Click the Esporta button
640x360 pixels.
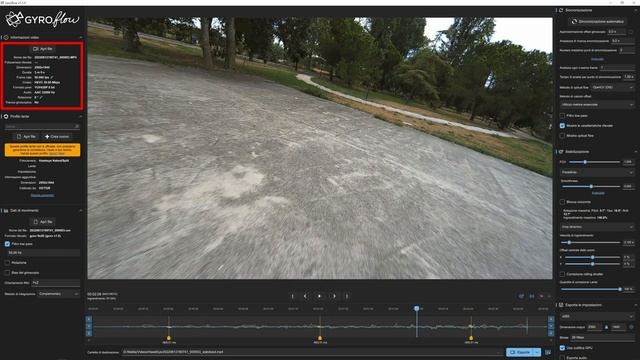[x=520, y=352]
